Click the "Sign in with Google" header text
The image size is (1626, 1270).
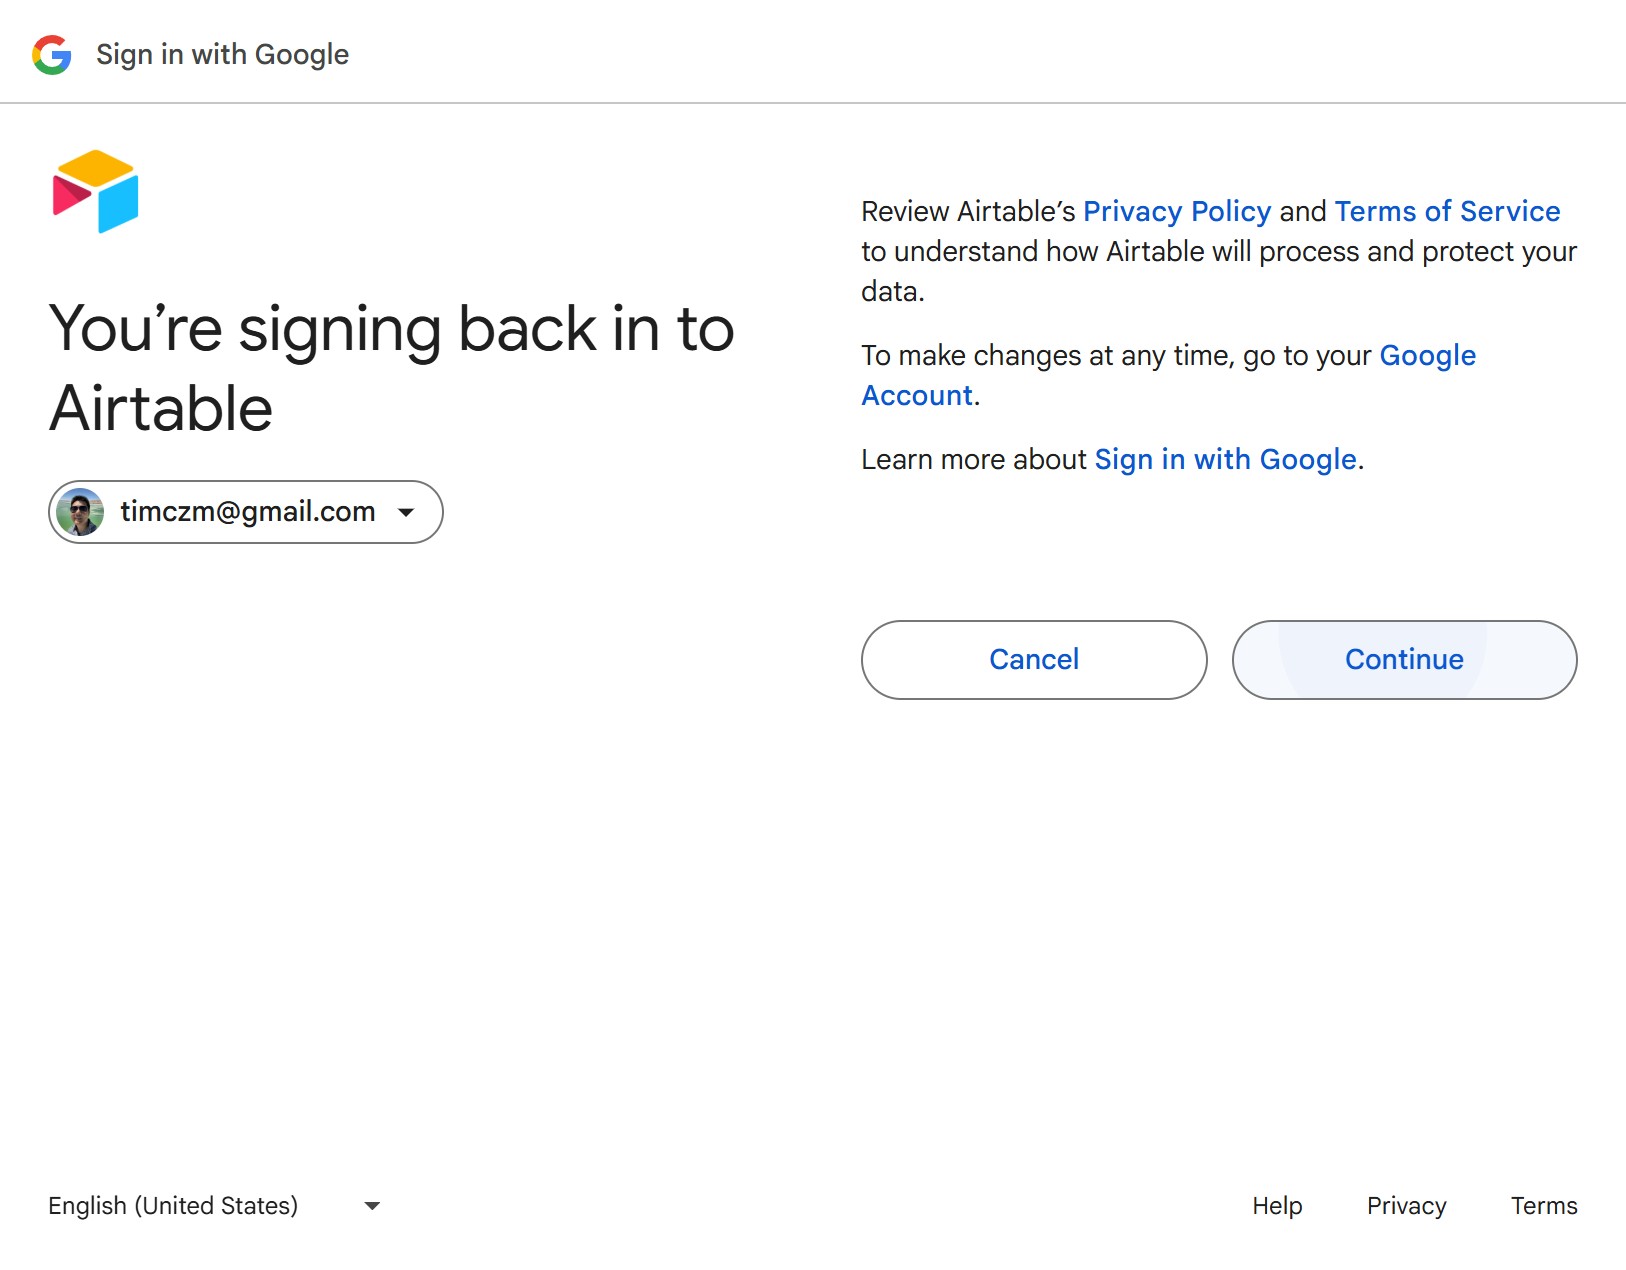coord(223,55)
